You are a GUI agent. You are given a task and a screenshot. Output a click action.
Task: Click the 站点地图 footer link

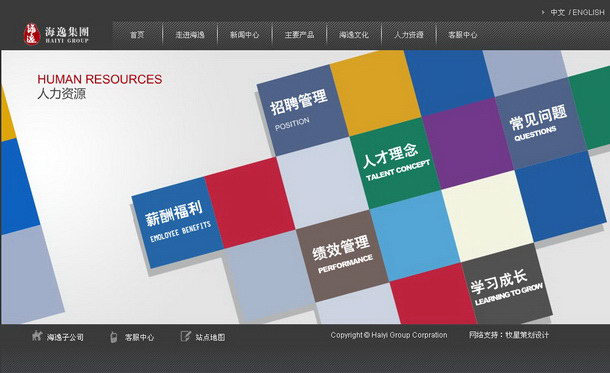pos(210,337)
